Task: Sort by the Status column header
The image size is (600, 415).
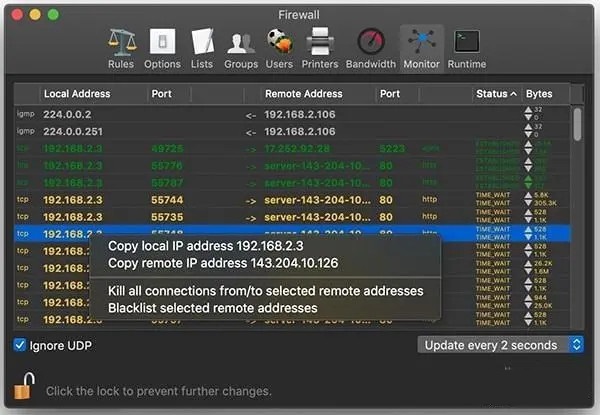Action: pyautogui.click(x=497, y=94)
